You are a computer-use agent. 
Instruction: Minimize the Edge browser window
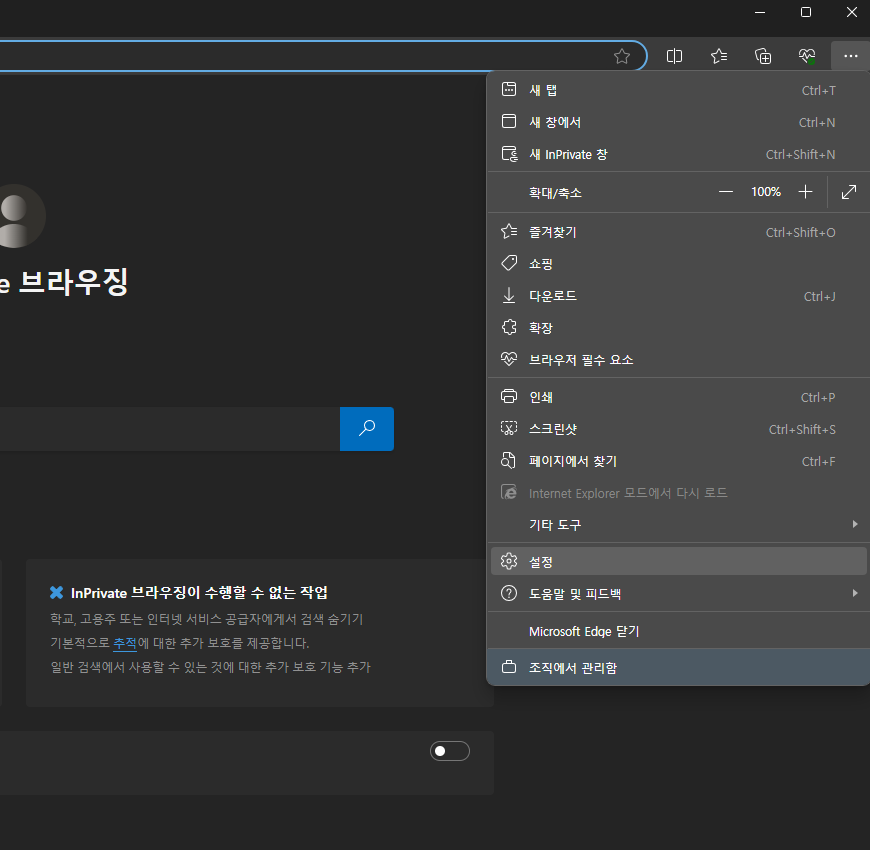click(760, 12)
